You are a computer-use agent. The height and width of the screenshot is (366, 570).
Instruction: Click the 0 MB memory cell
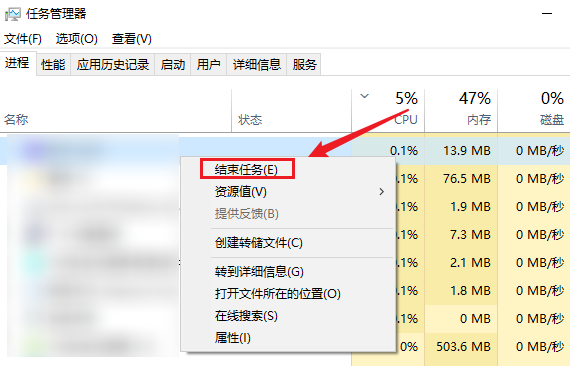coord(461,319)
